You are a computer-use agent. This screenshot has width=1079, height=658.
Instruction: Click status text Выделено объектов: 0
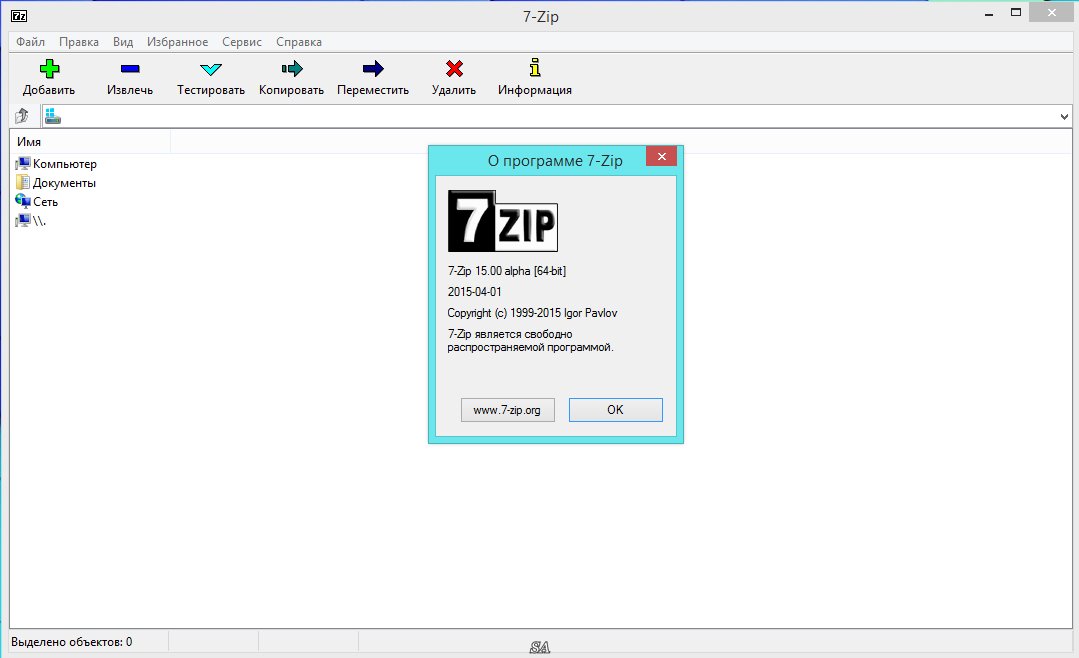click(72, 642)
